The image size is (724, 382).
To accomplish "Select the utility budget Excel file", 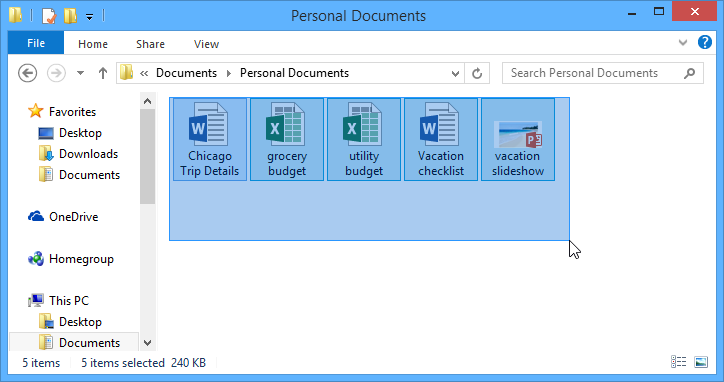I will 364,139.
